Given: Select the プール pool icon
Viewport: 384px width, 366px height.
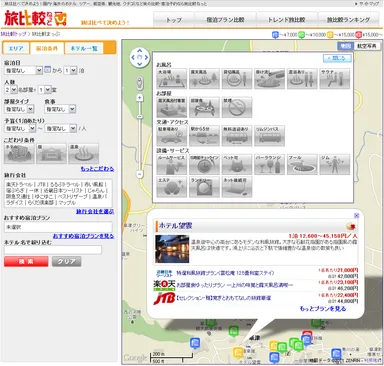Looking at the screenshot, I should 302,164.
